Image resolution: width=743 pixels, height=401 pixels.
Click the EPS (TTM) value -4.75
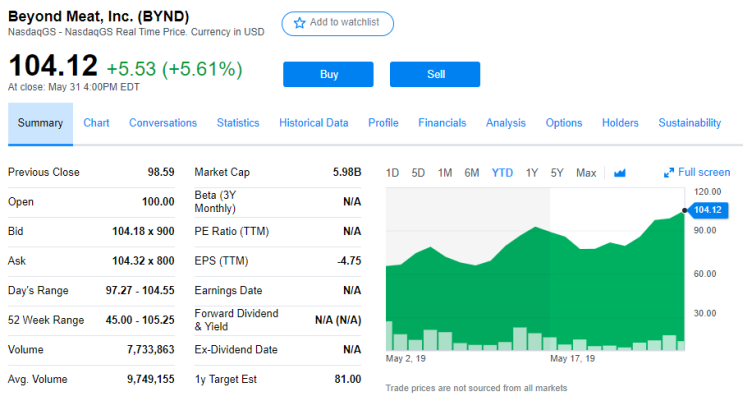tap(349, 261)
